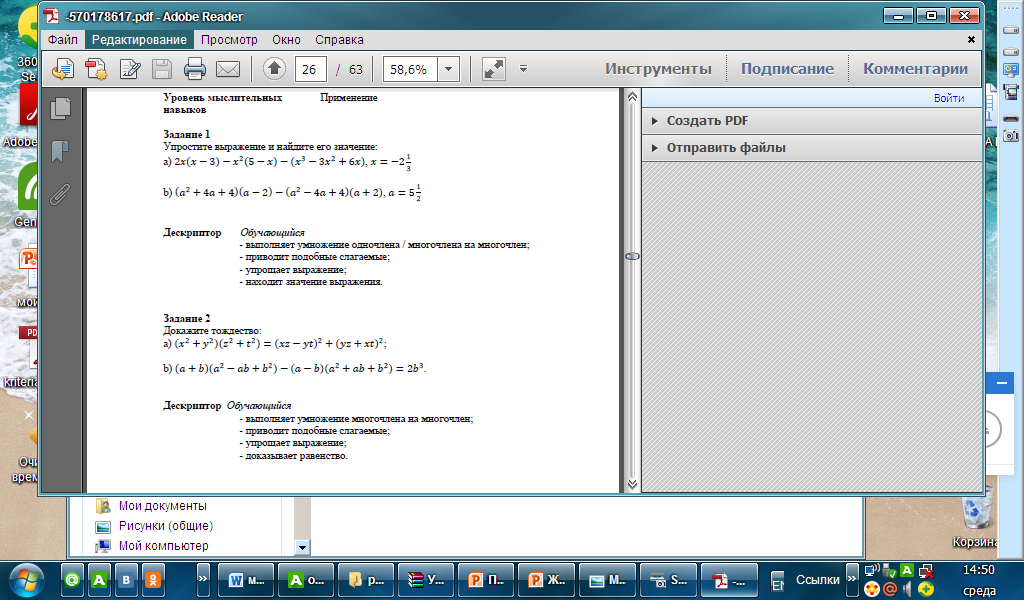Click the Применение text in the PDF

pos(349,97)
